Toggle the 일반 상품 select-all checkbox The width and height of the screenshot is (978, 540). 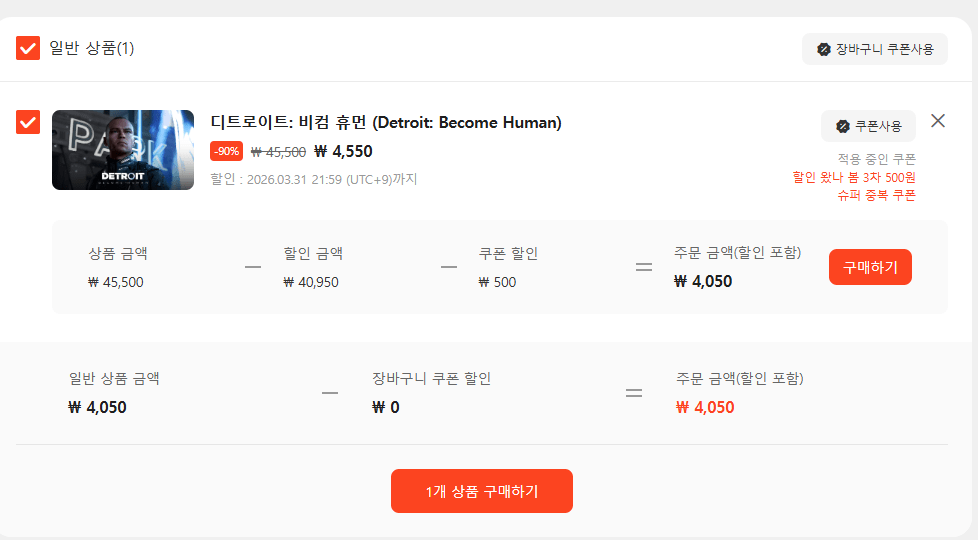(x=28, y=48)
